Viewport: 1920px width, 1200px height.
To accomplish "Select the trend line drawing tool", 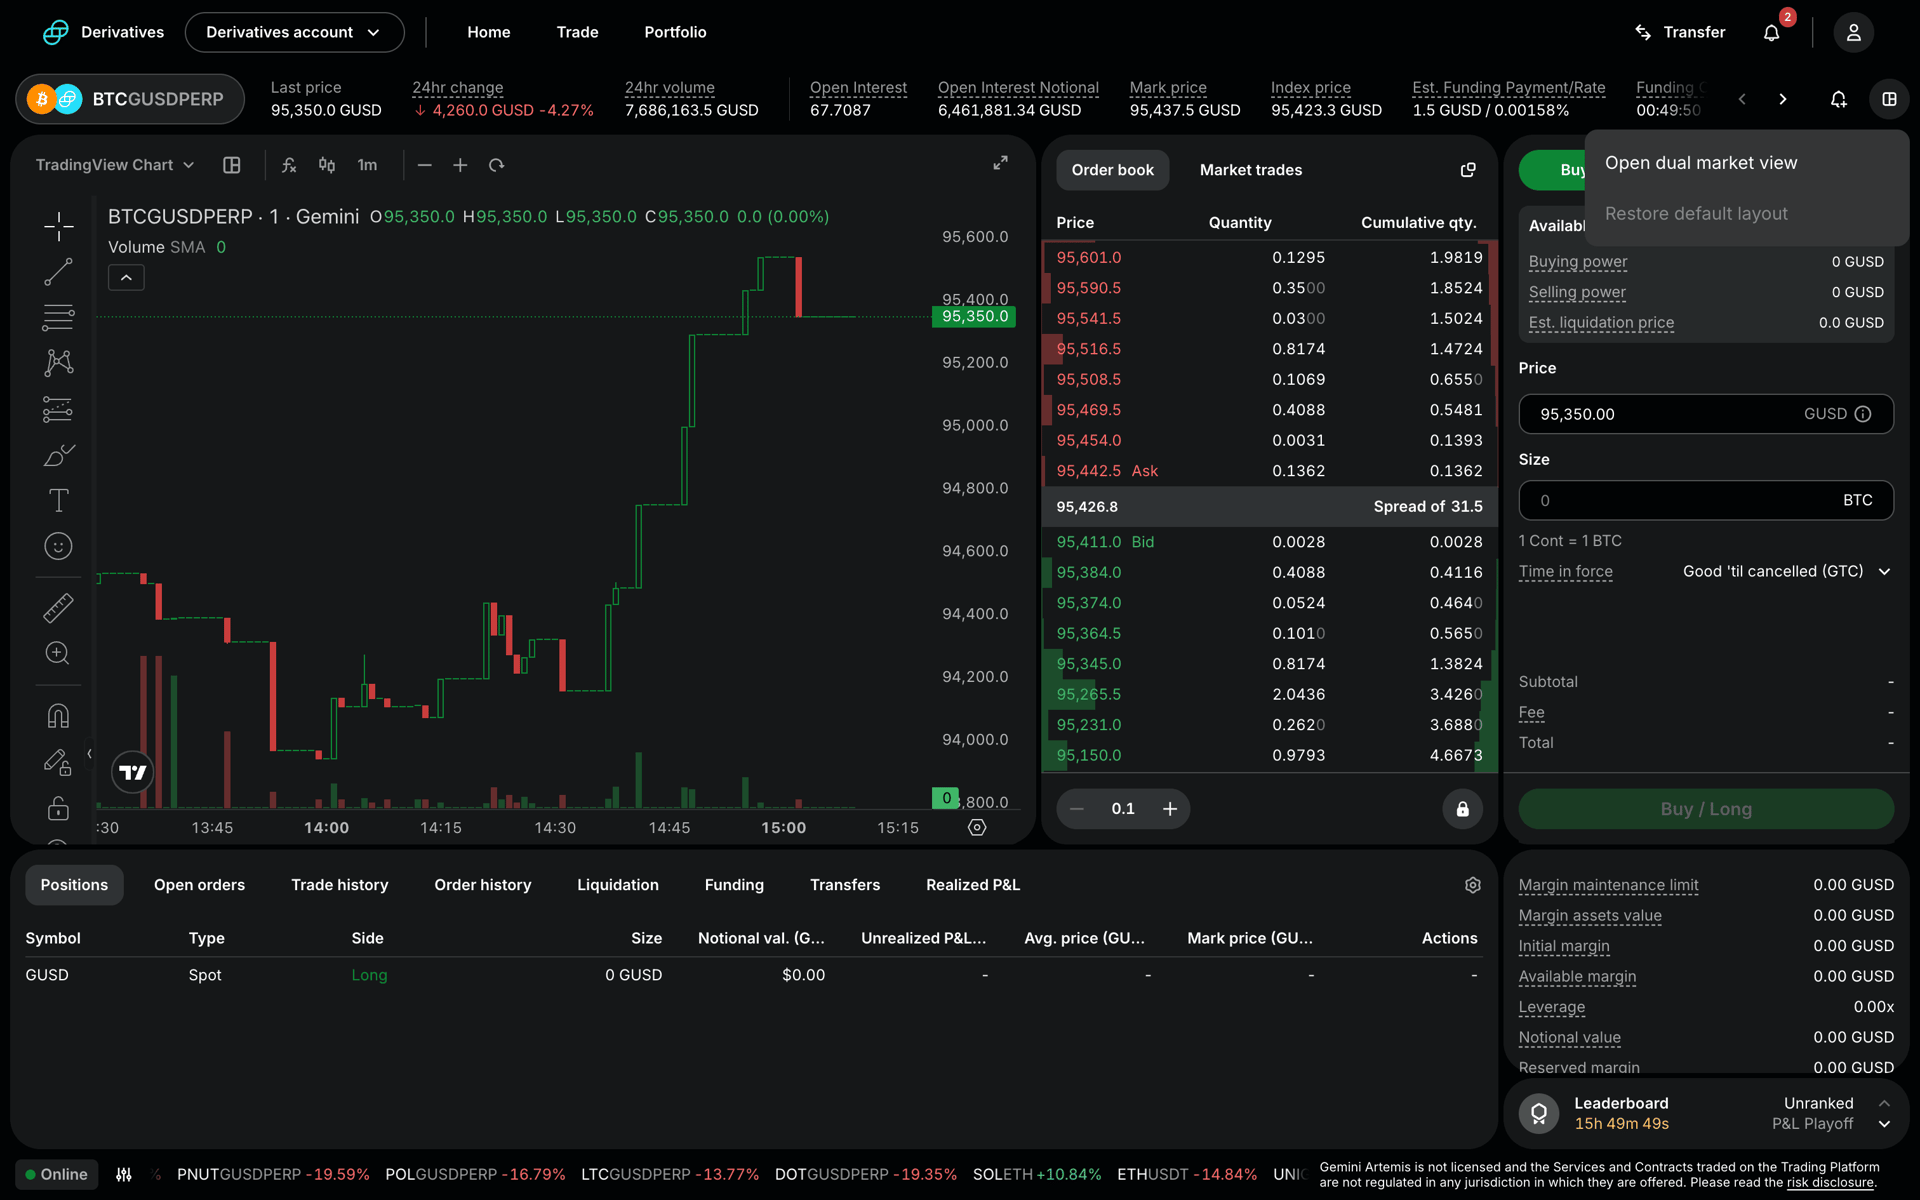I will coord(58,272).
